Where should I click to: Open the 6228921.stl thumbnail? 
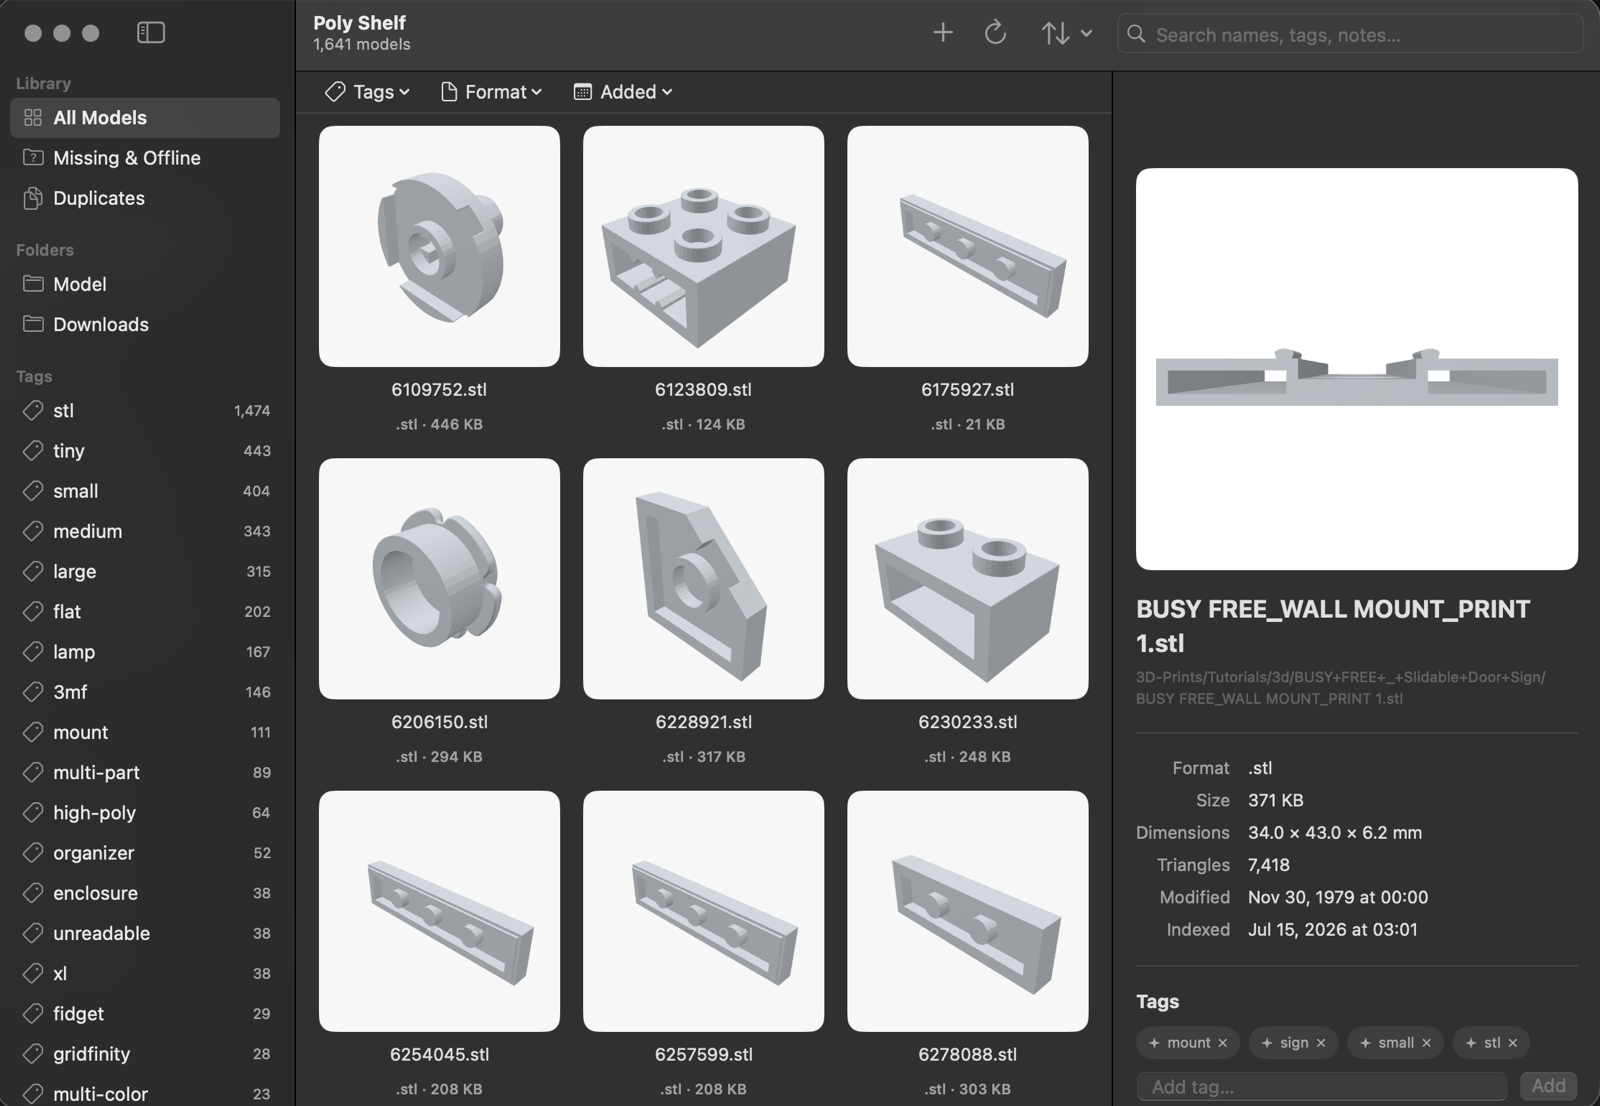[x=703, y=579]
